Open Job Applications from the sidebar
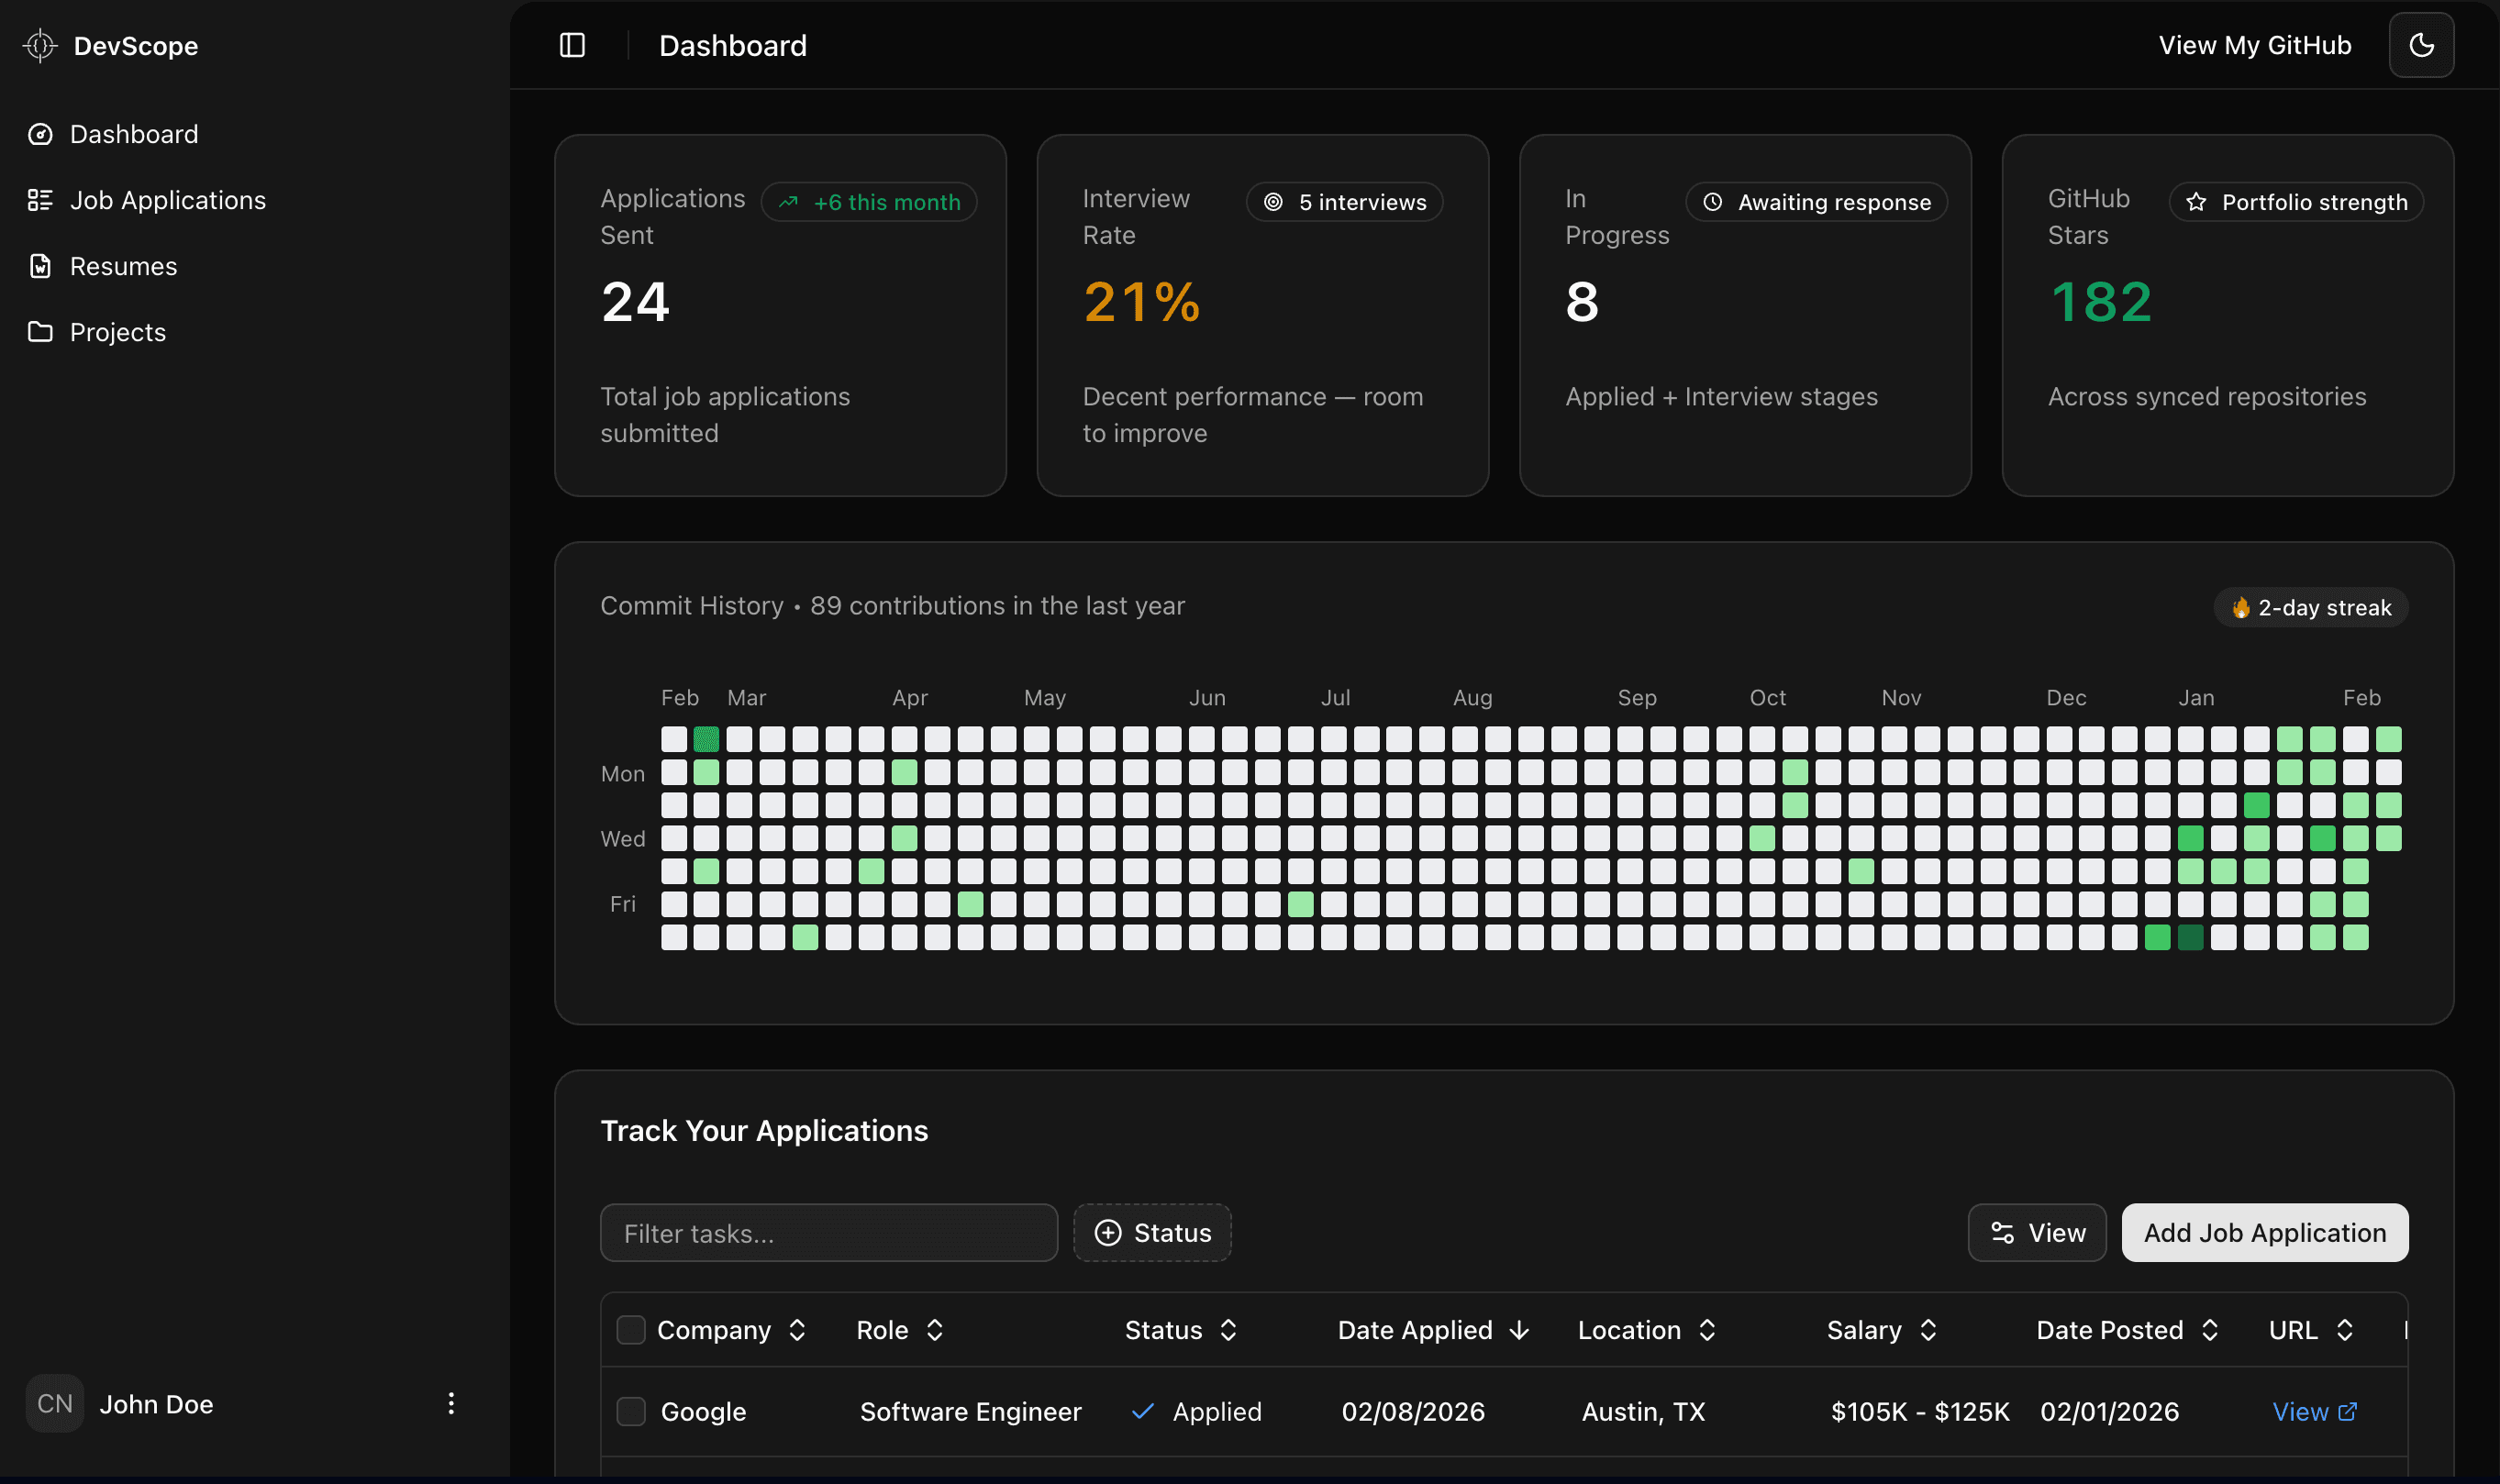 tap(168, 199)
